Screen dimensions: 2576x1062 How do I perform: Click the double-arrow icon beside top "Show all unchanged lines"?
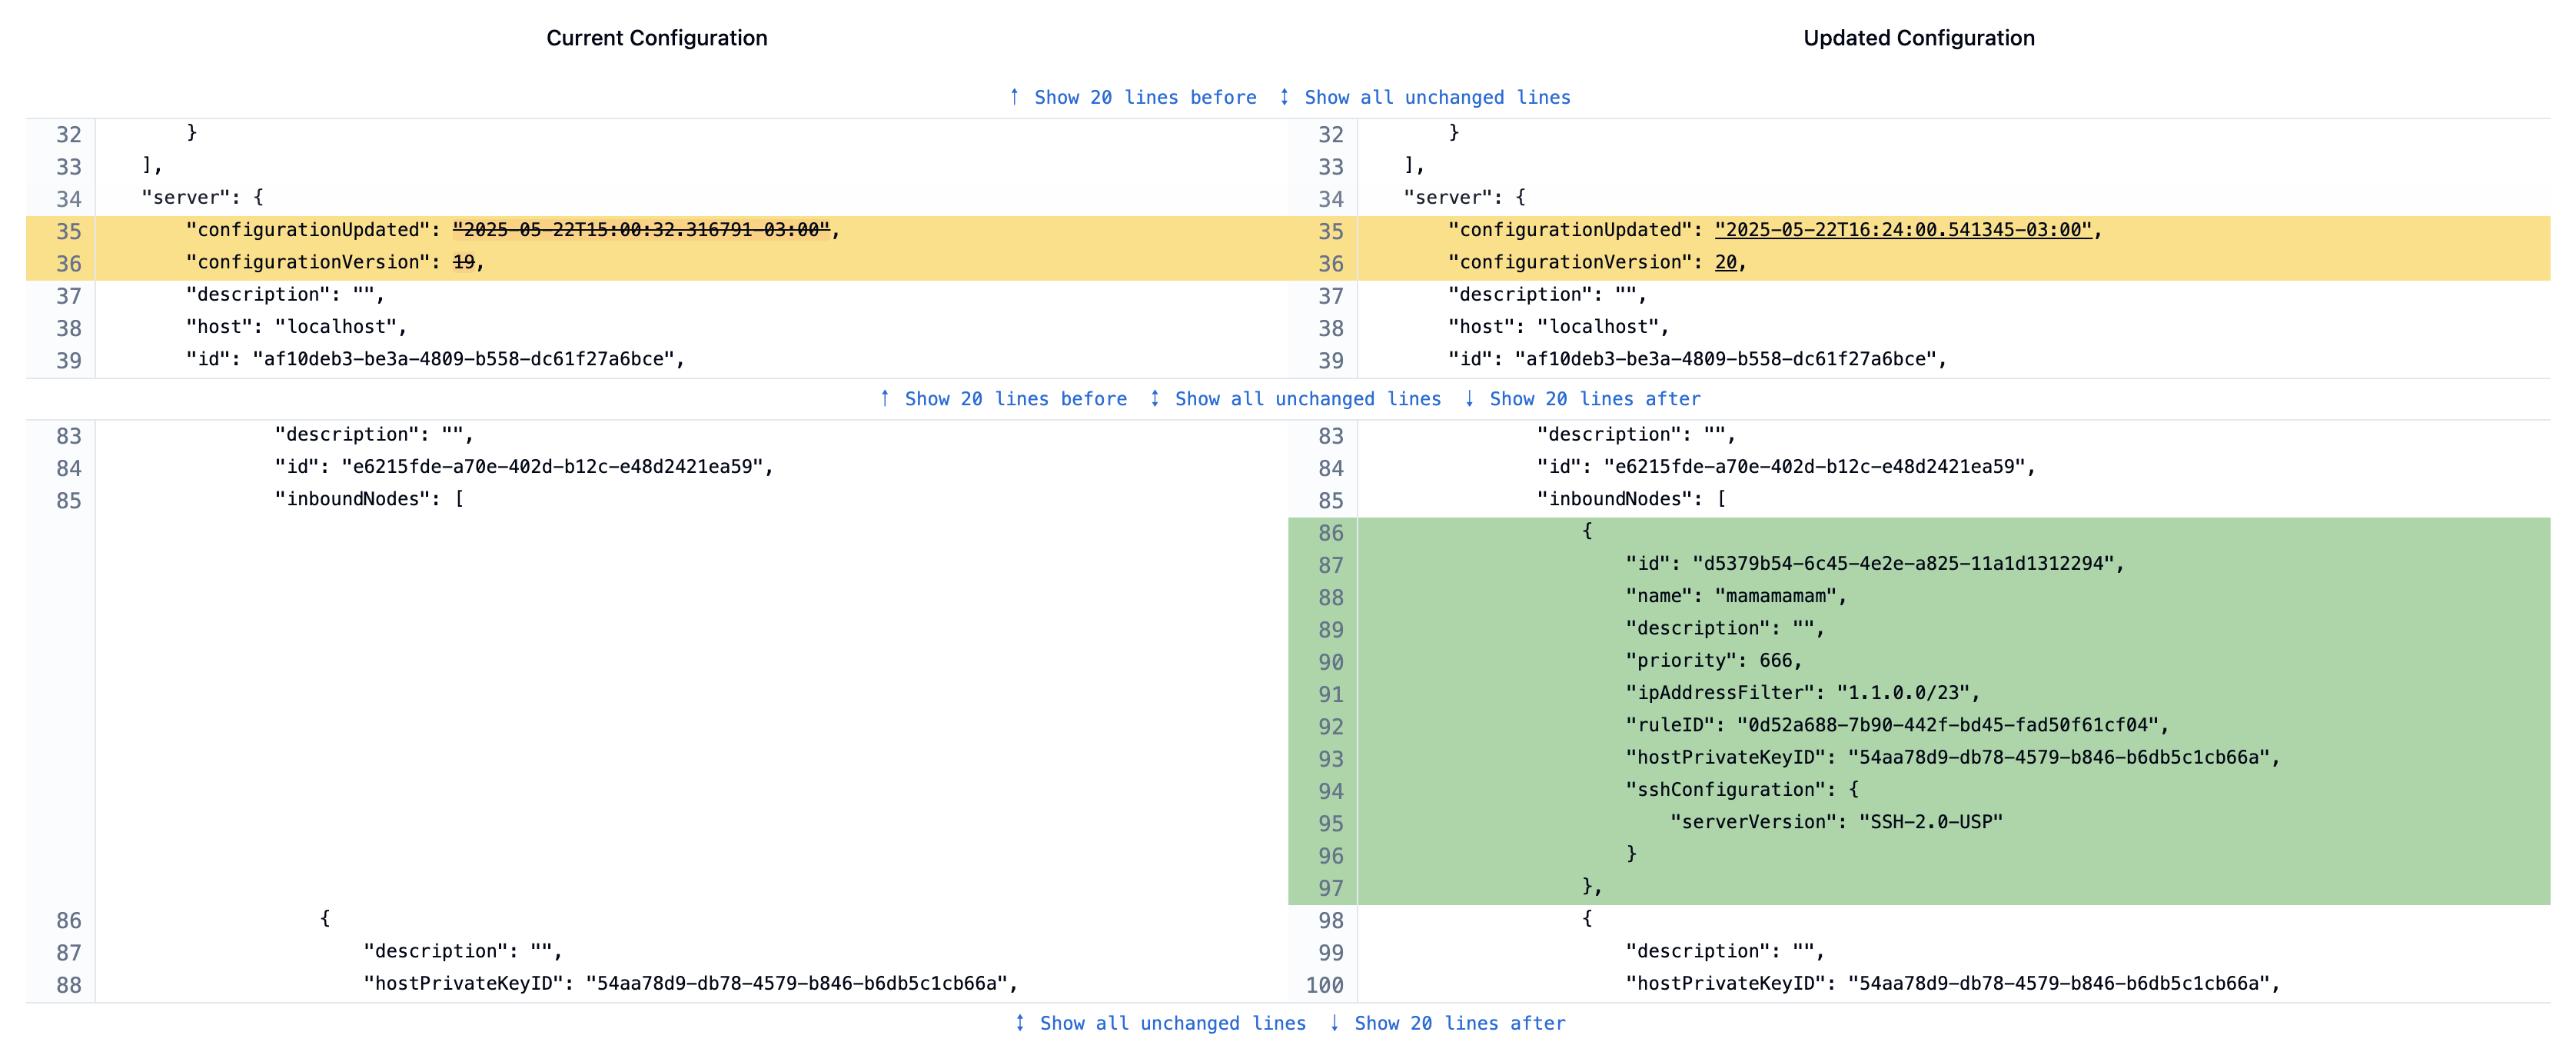point(1283,97)
